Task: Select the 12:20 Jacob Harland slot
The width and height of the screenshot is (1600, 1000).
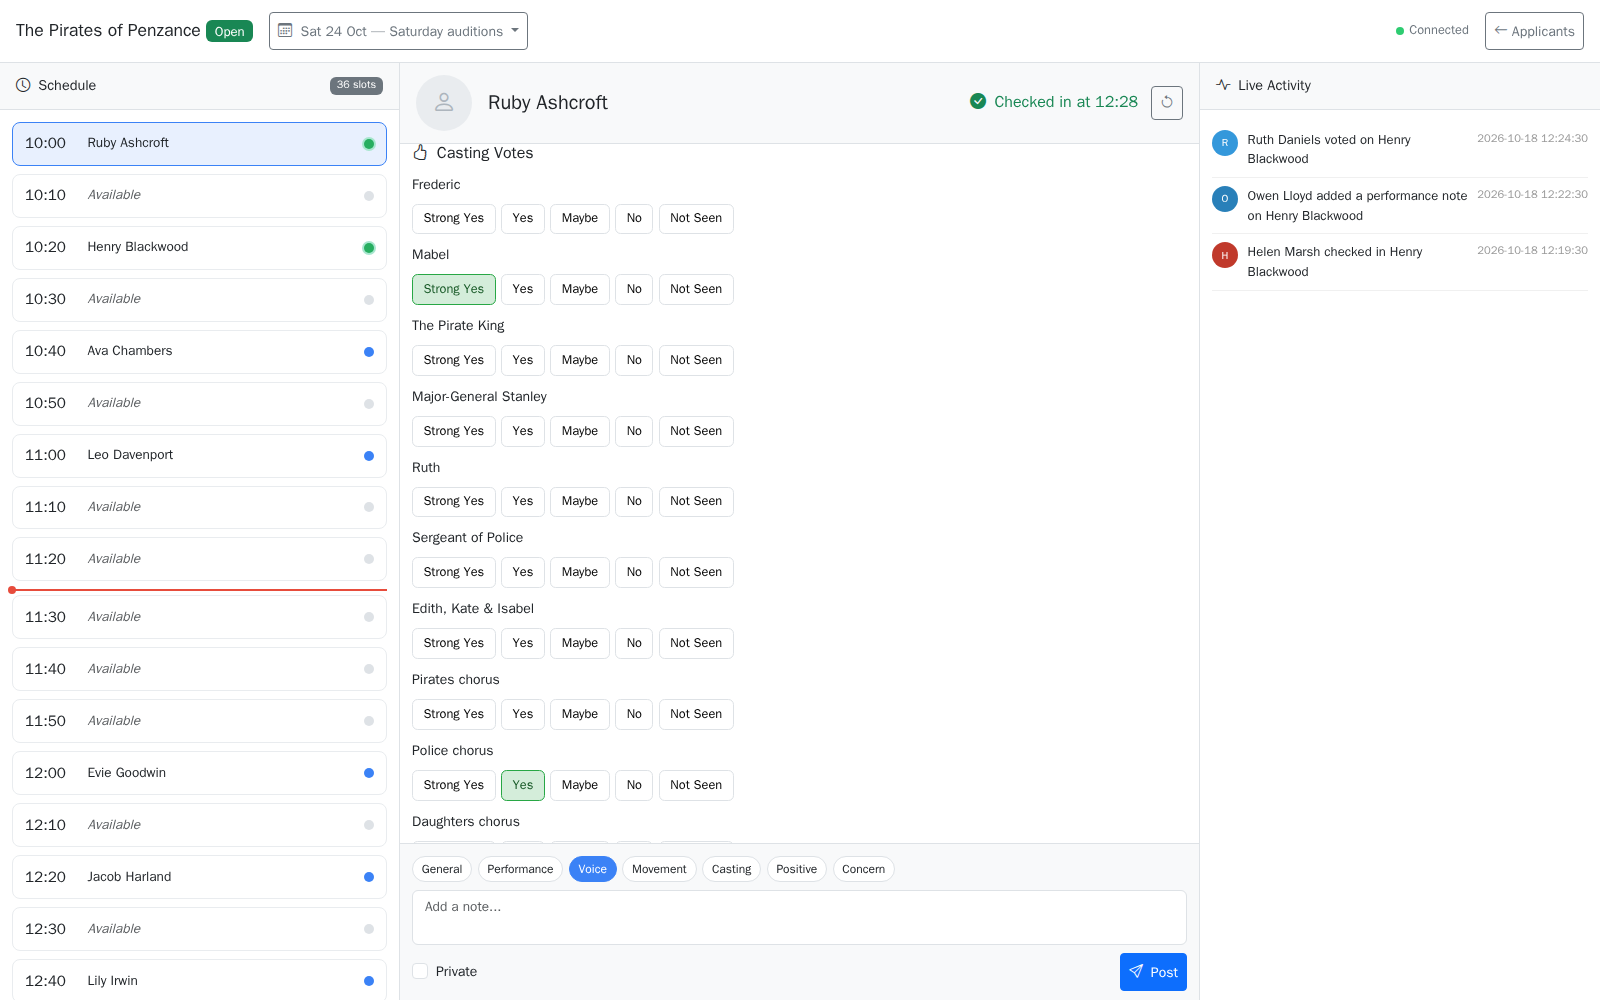Action: (x=199, y=877)
